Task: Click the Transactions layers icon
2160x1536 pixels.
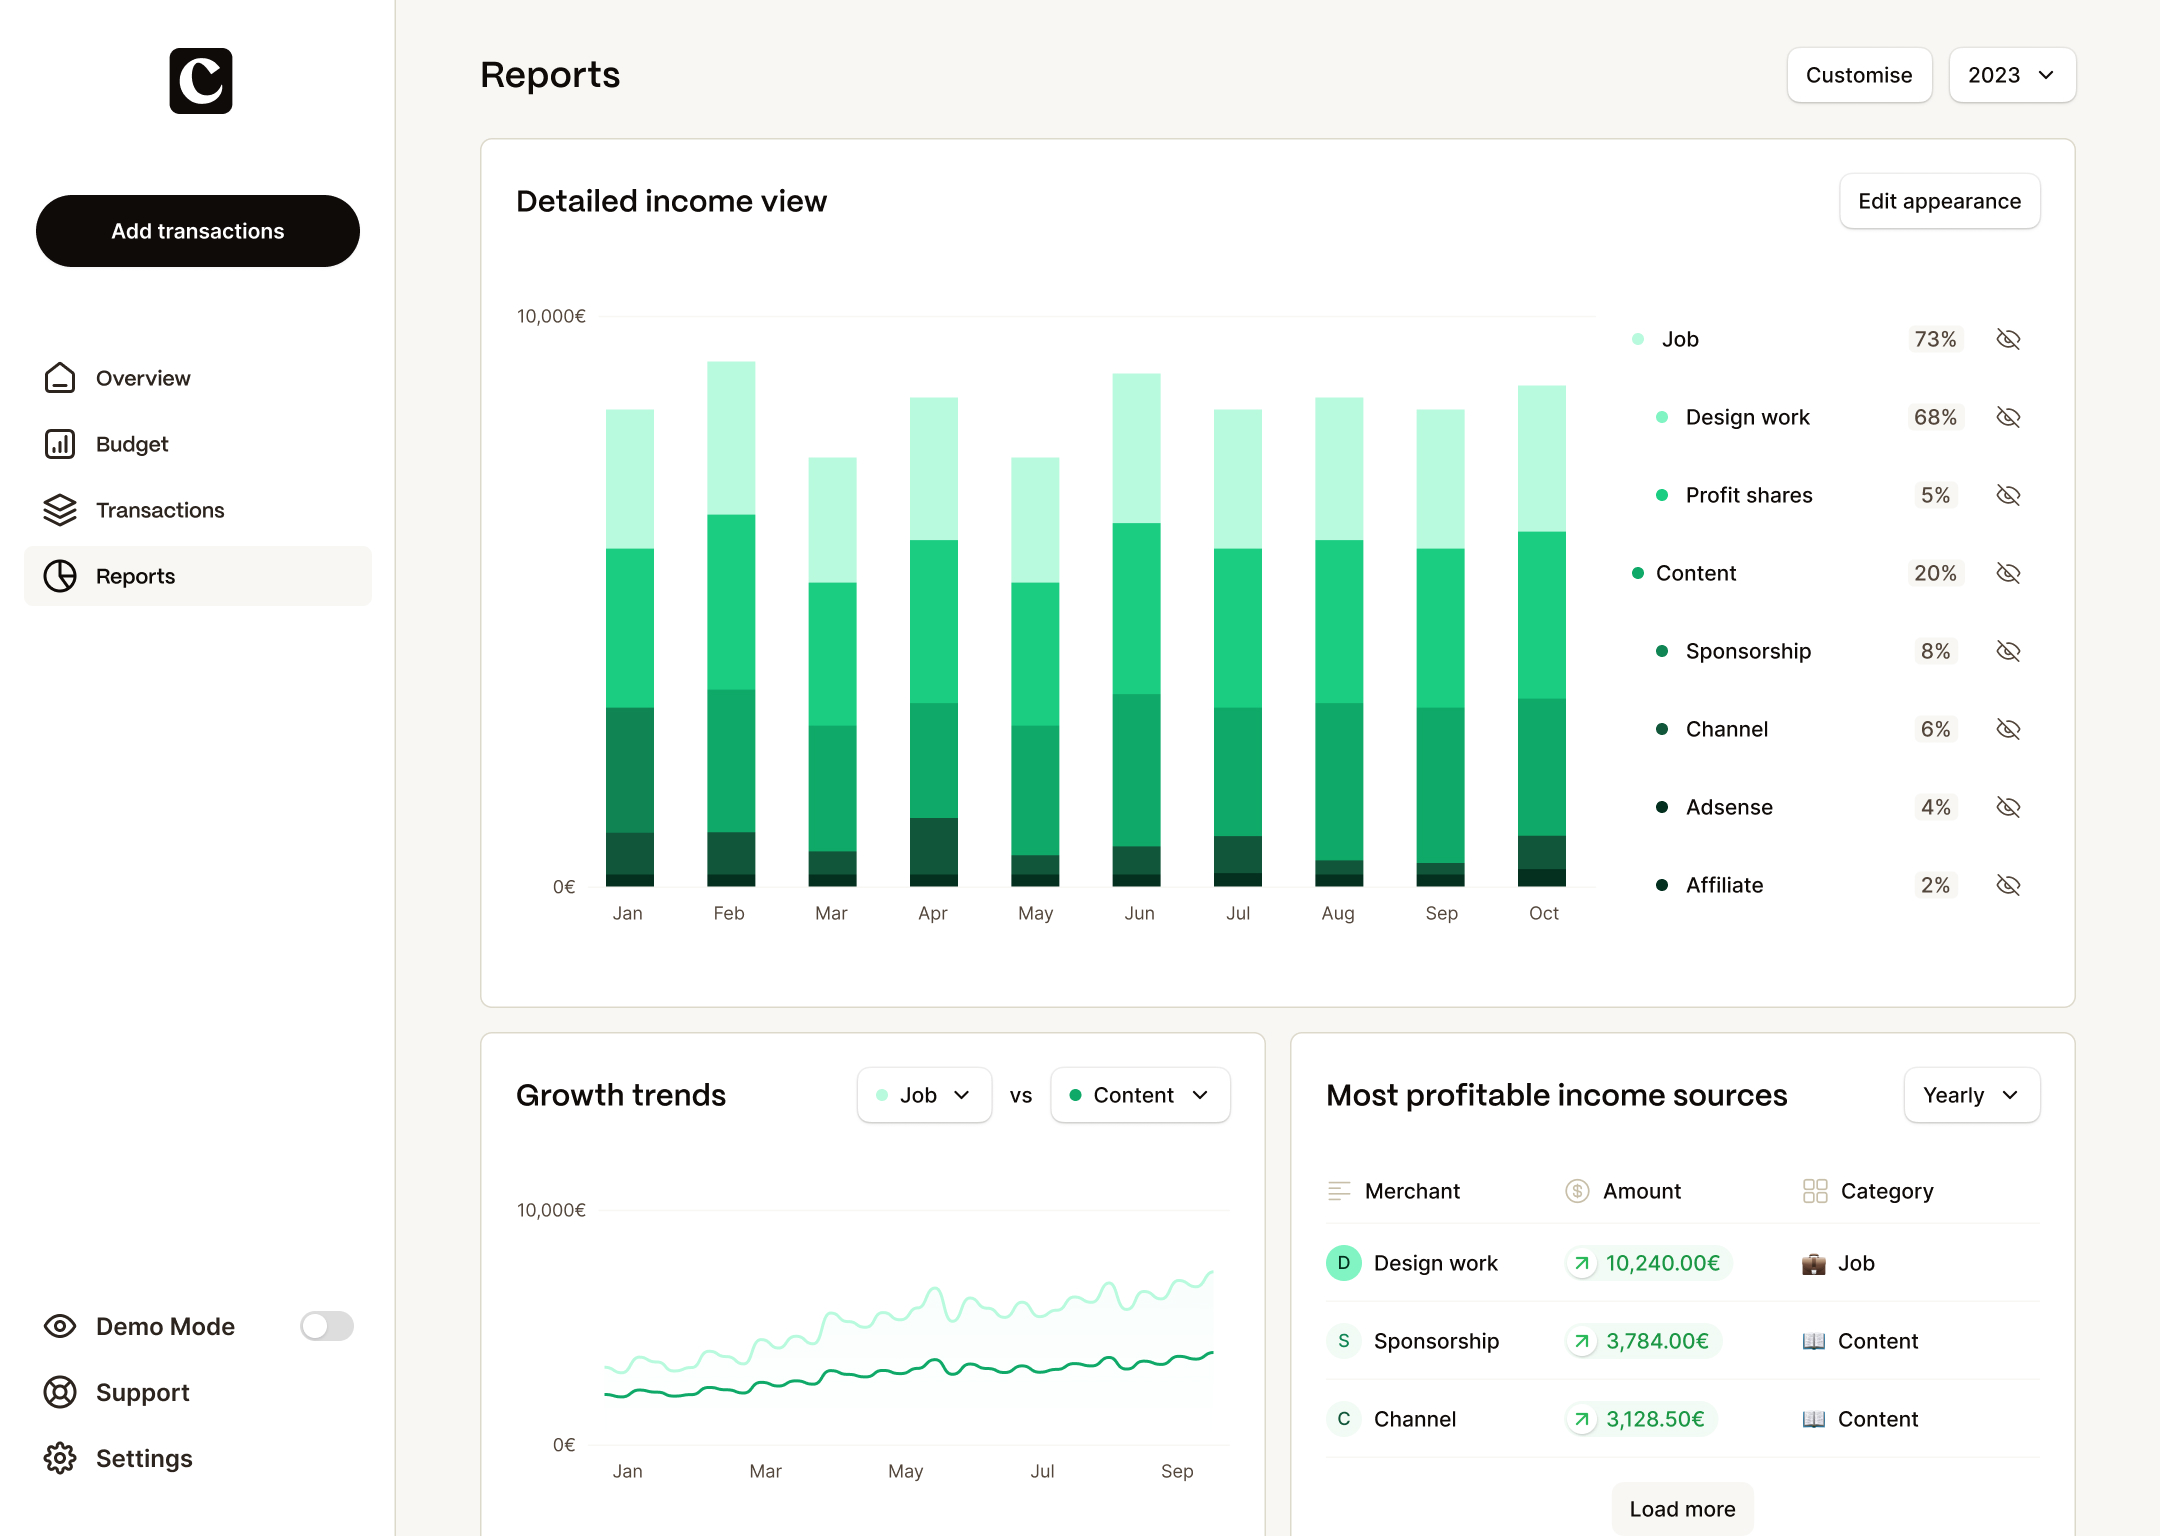Action: pyautogui.click(x=60, y=510)
